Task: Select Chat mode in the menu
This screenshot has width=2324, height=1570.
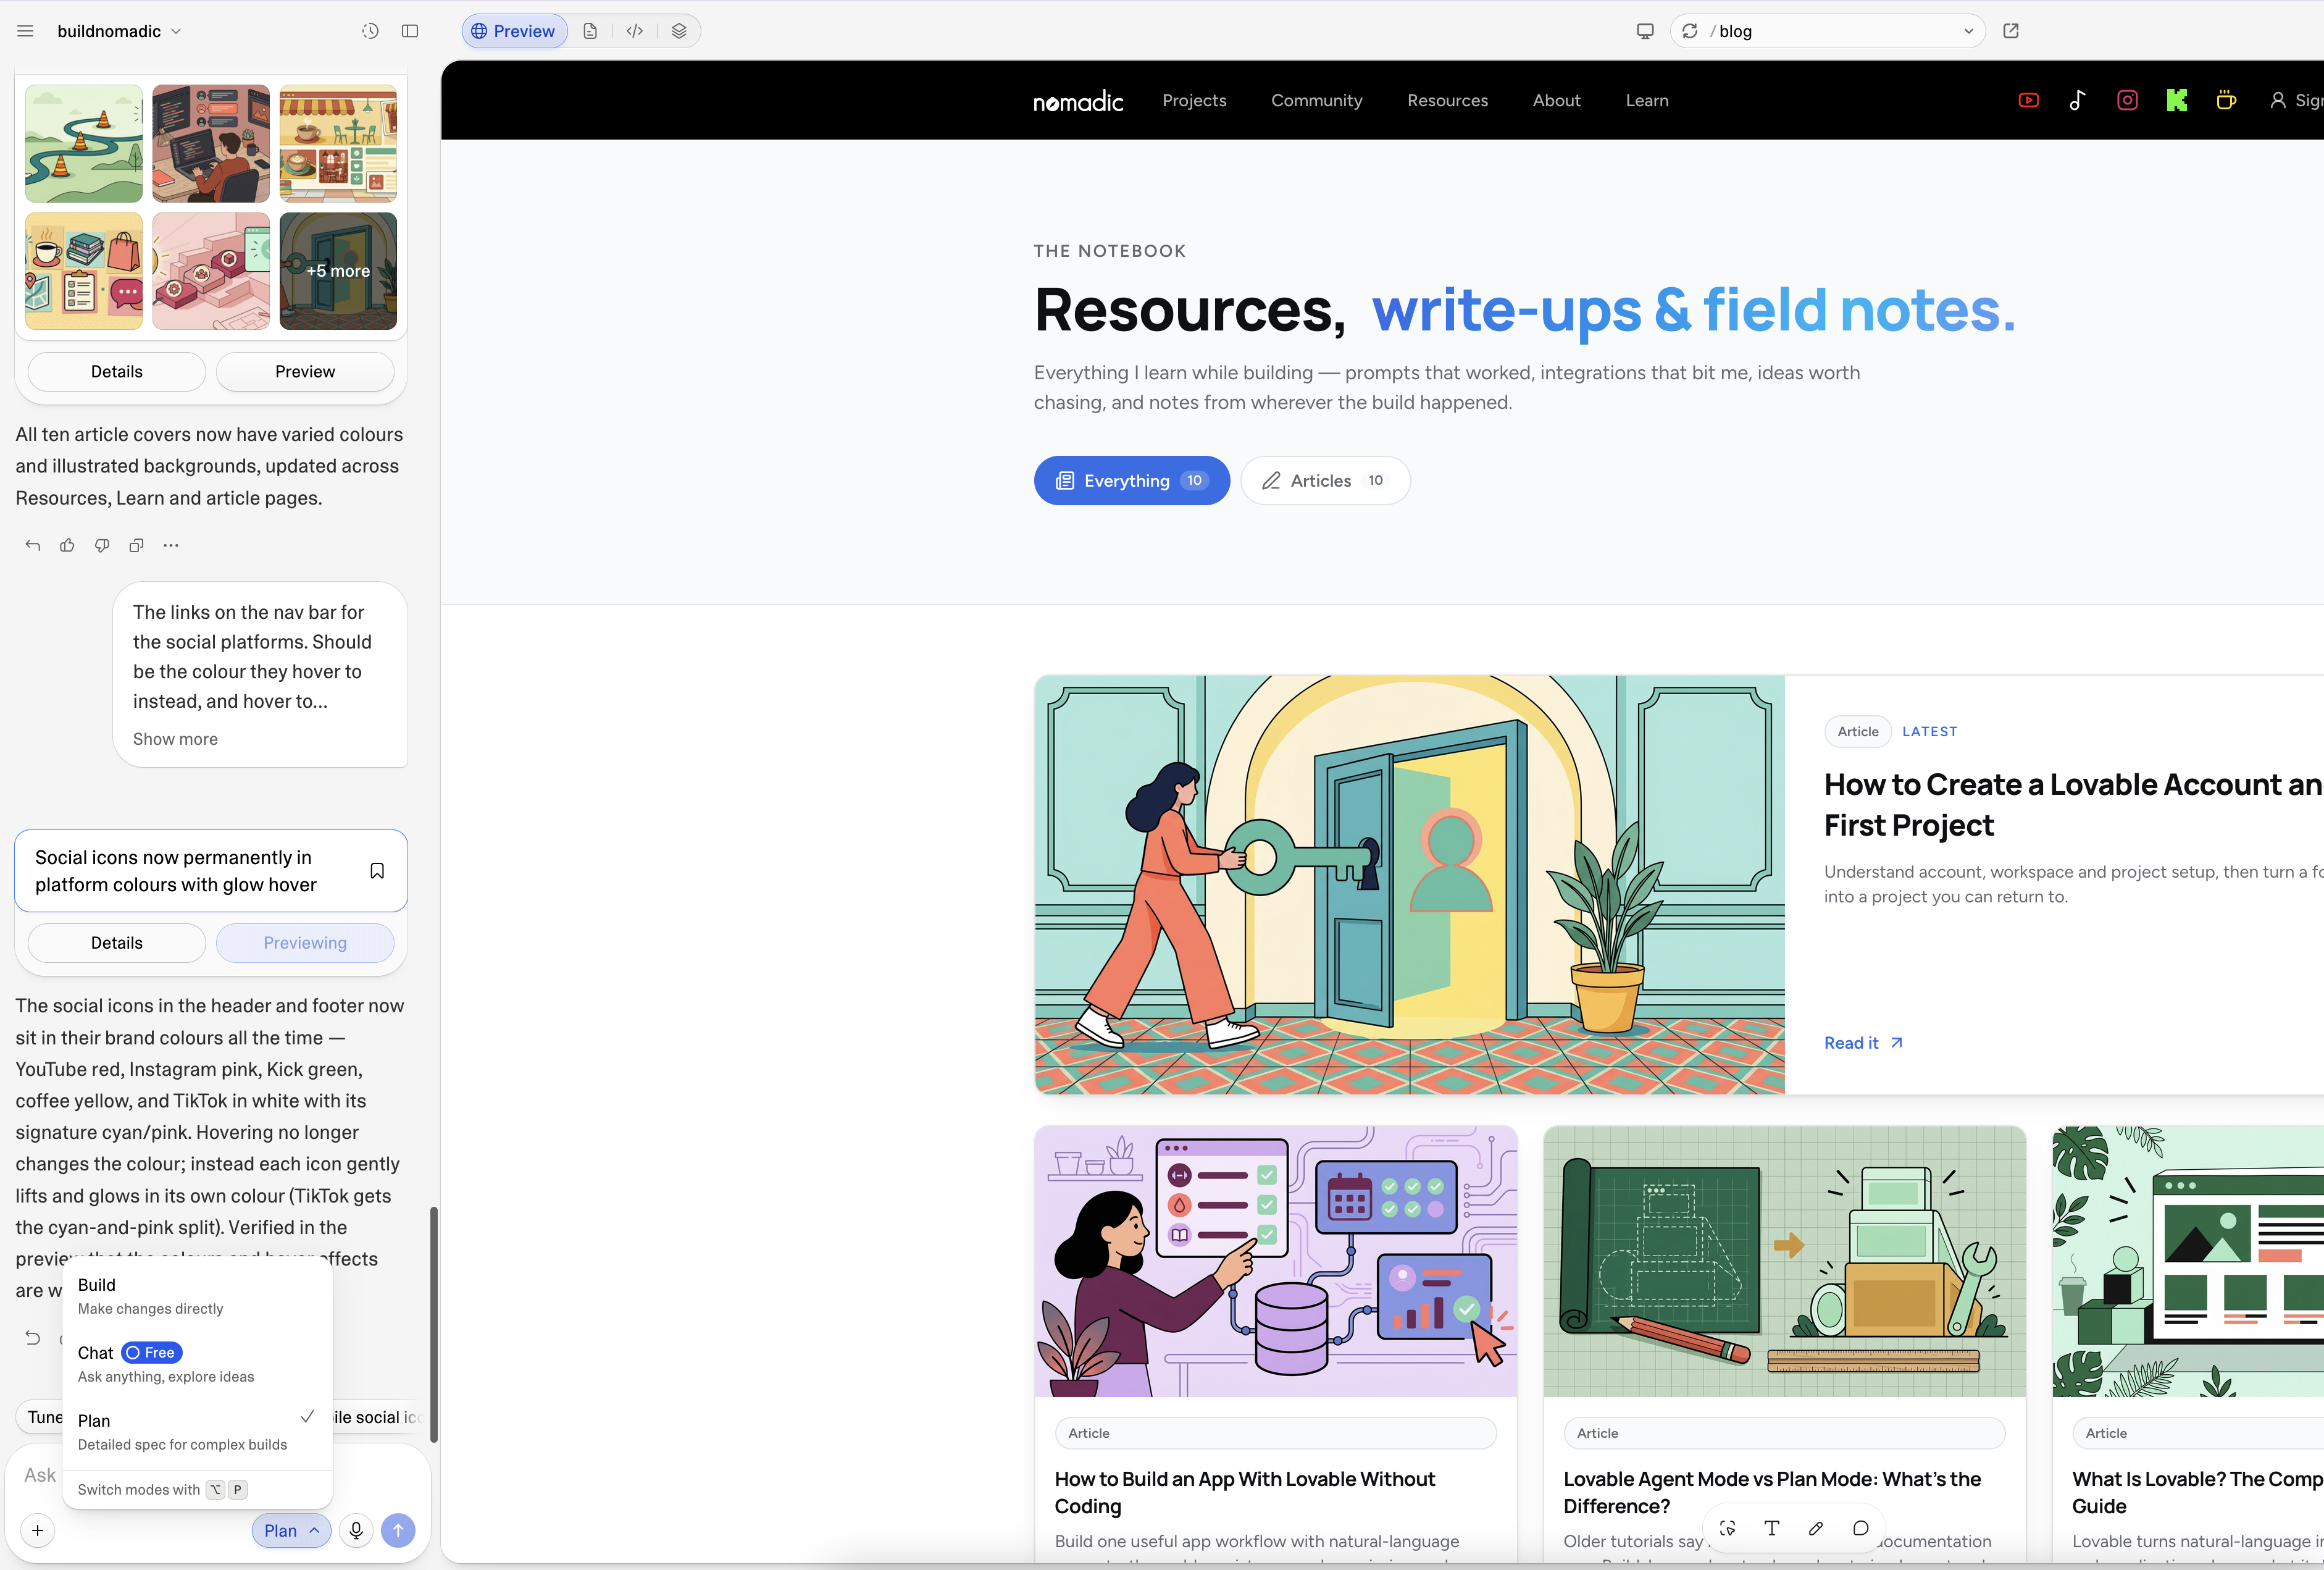Action: (x=197, y=1364)
